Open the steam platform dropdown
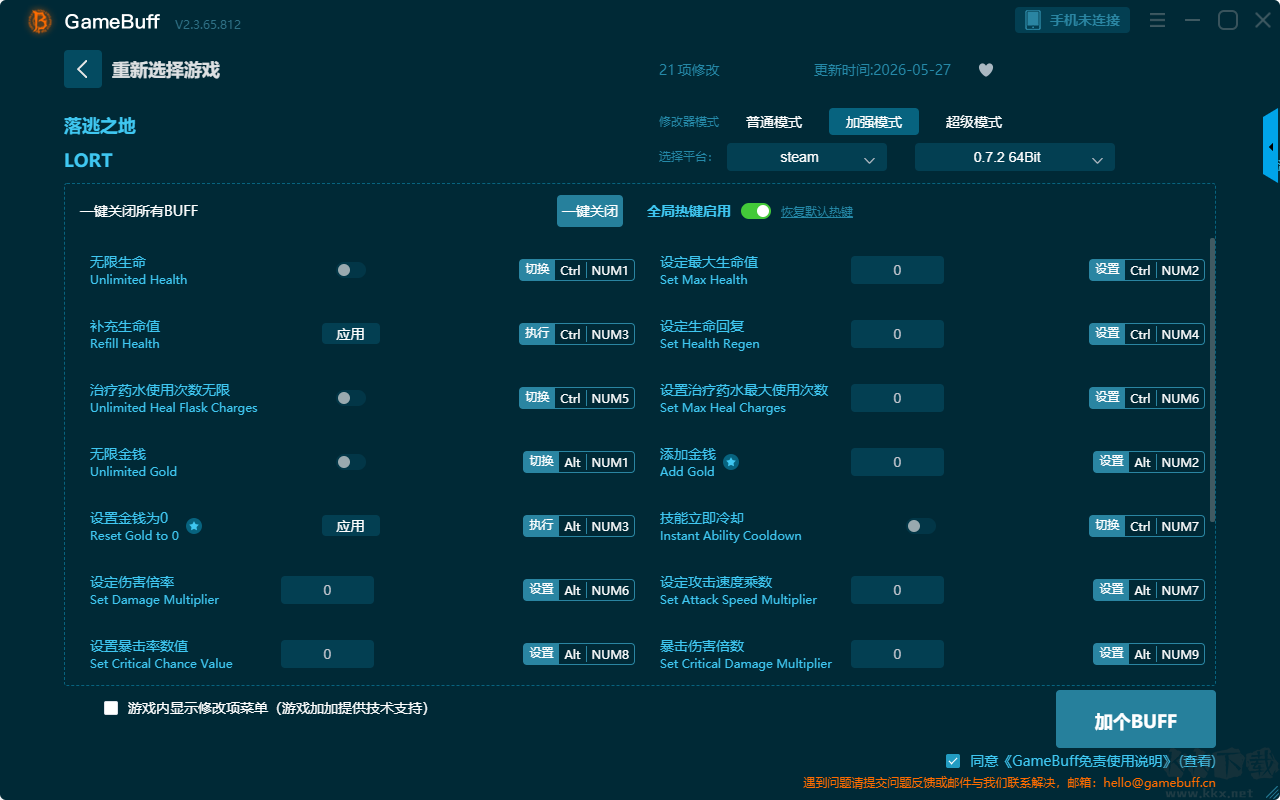 tap(807, 157)
